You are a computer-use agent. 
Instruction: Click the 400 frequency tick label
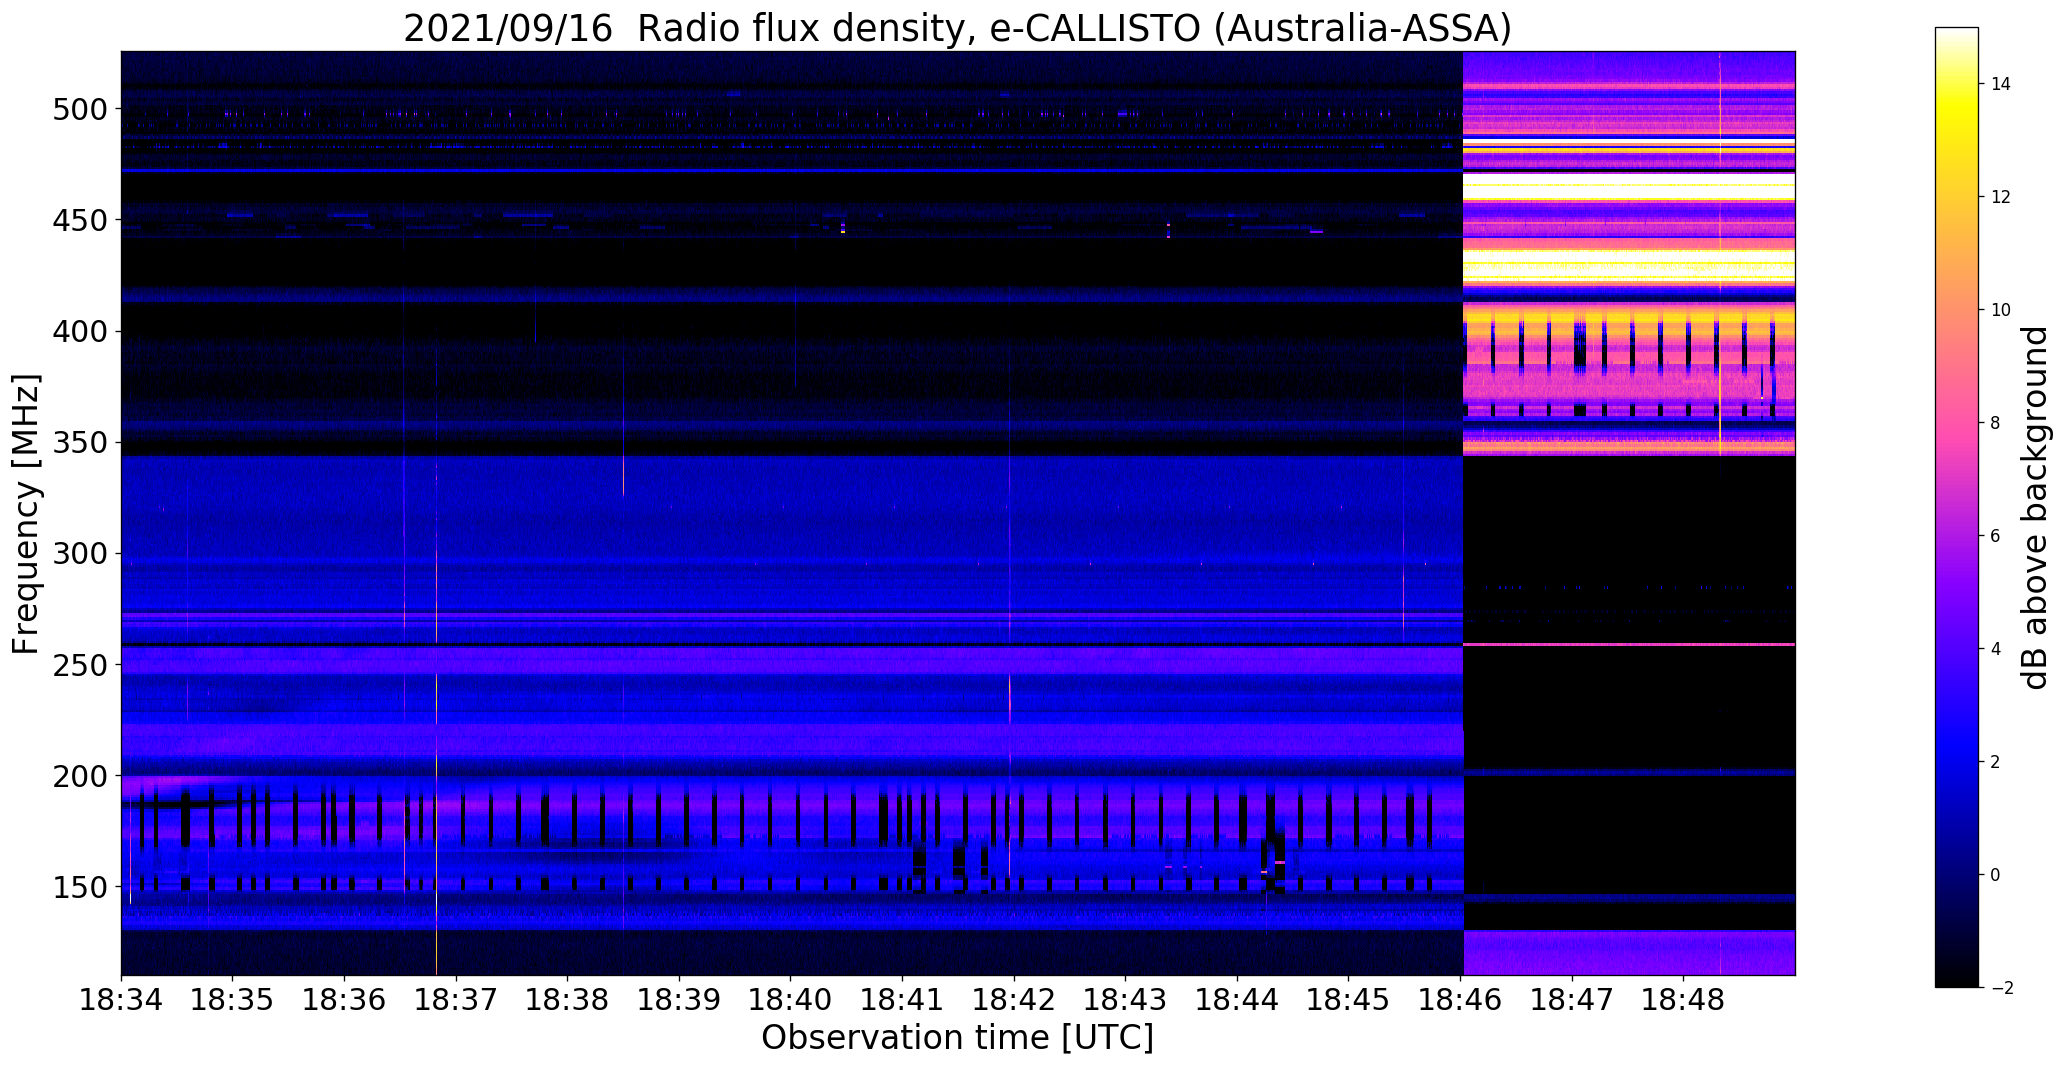79,331
